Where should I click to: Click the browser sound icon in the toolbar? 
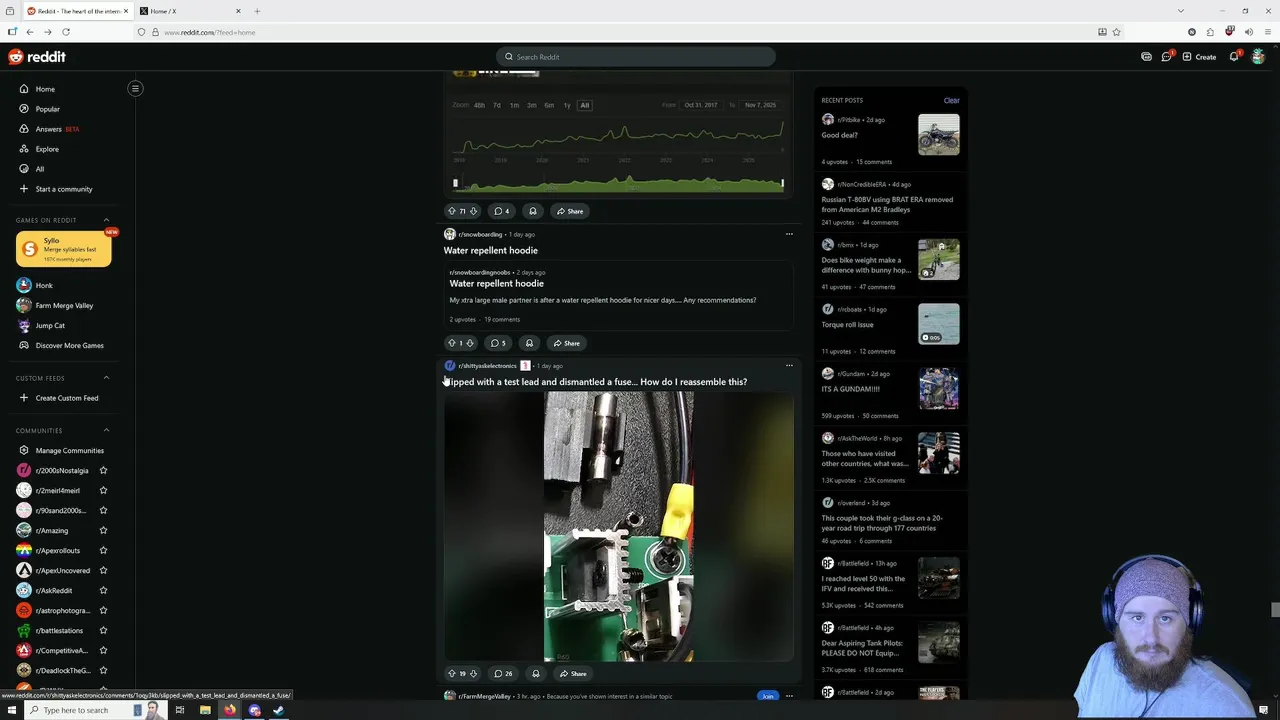[1248, 32]
